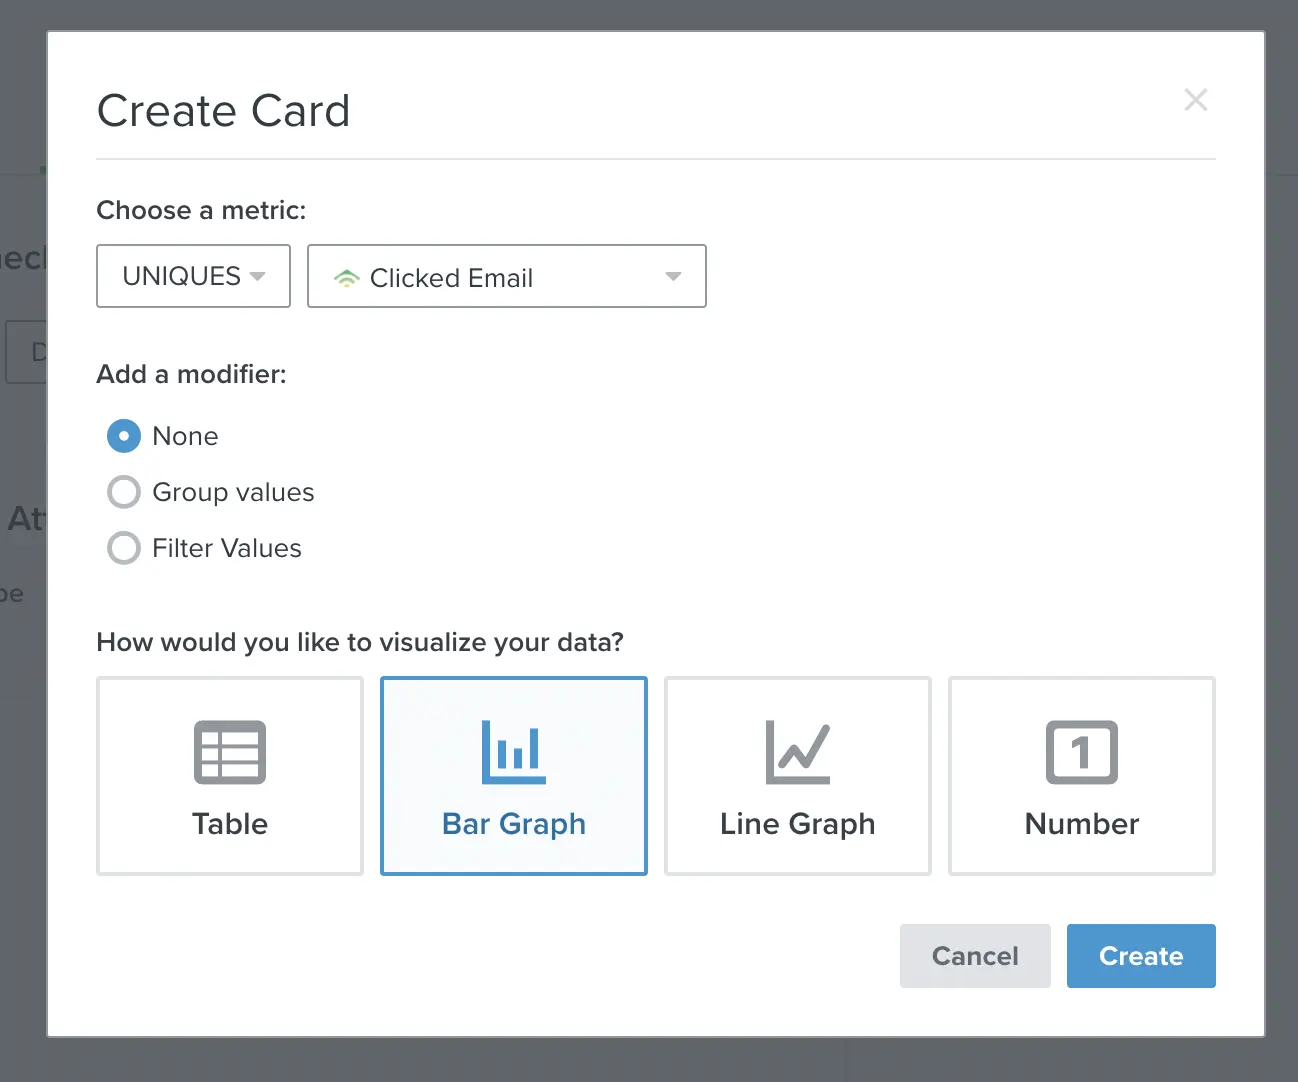Click the Group values label text
The image size is (1298, 1082).
pyautogui.click(x=233, y=492)
